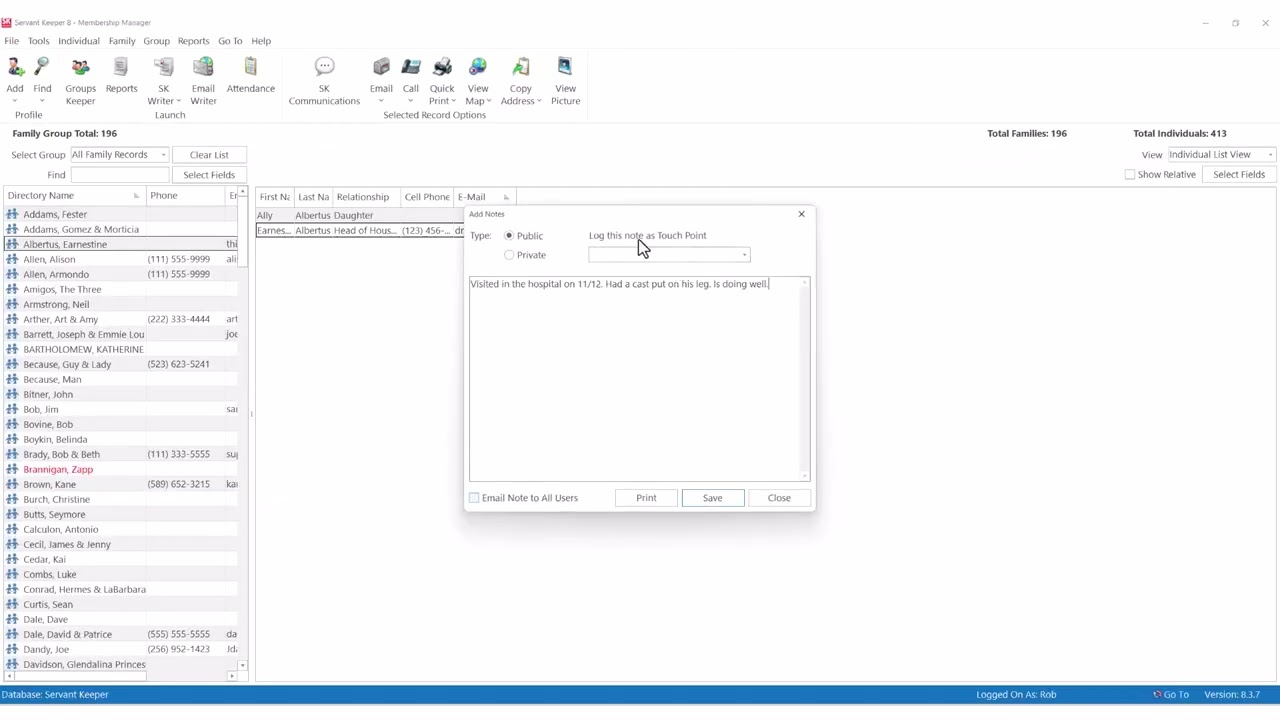This screenshot has width=1280, height=720.
Task: Select the Albertus, Earnestine family row
Action: pos(121,244)
